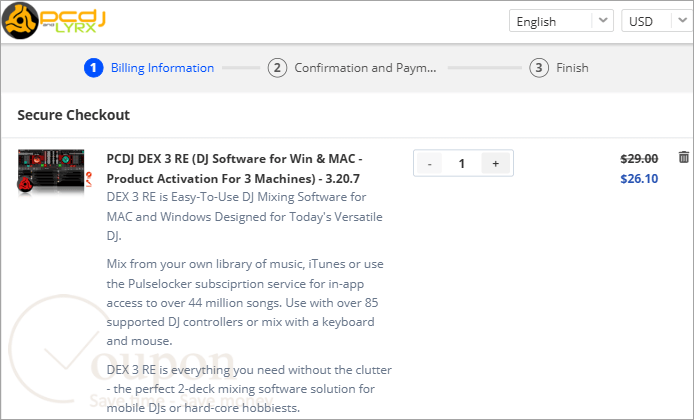Image resolution: width=694 pixels, height=420 pixels.
Task: Click the PCDJ DEX 3 RE product title
Action: [x=235, y=169]
